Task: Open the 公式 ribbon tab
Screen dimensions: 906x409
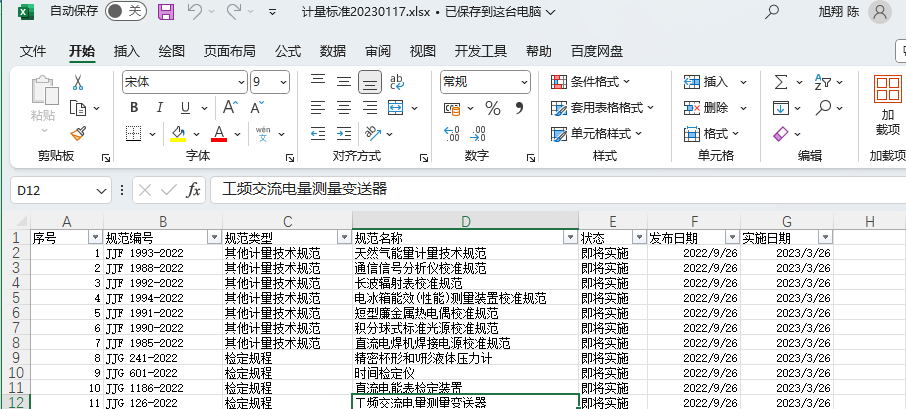Action: [288, 51]
